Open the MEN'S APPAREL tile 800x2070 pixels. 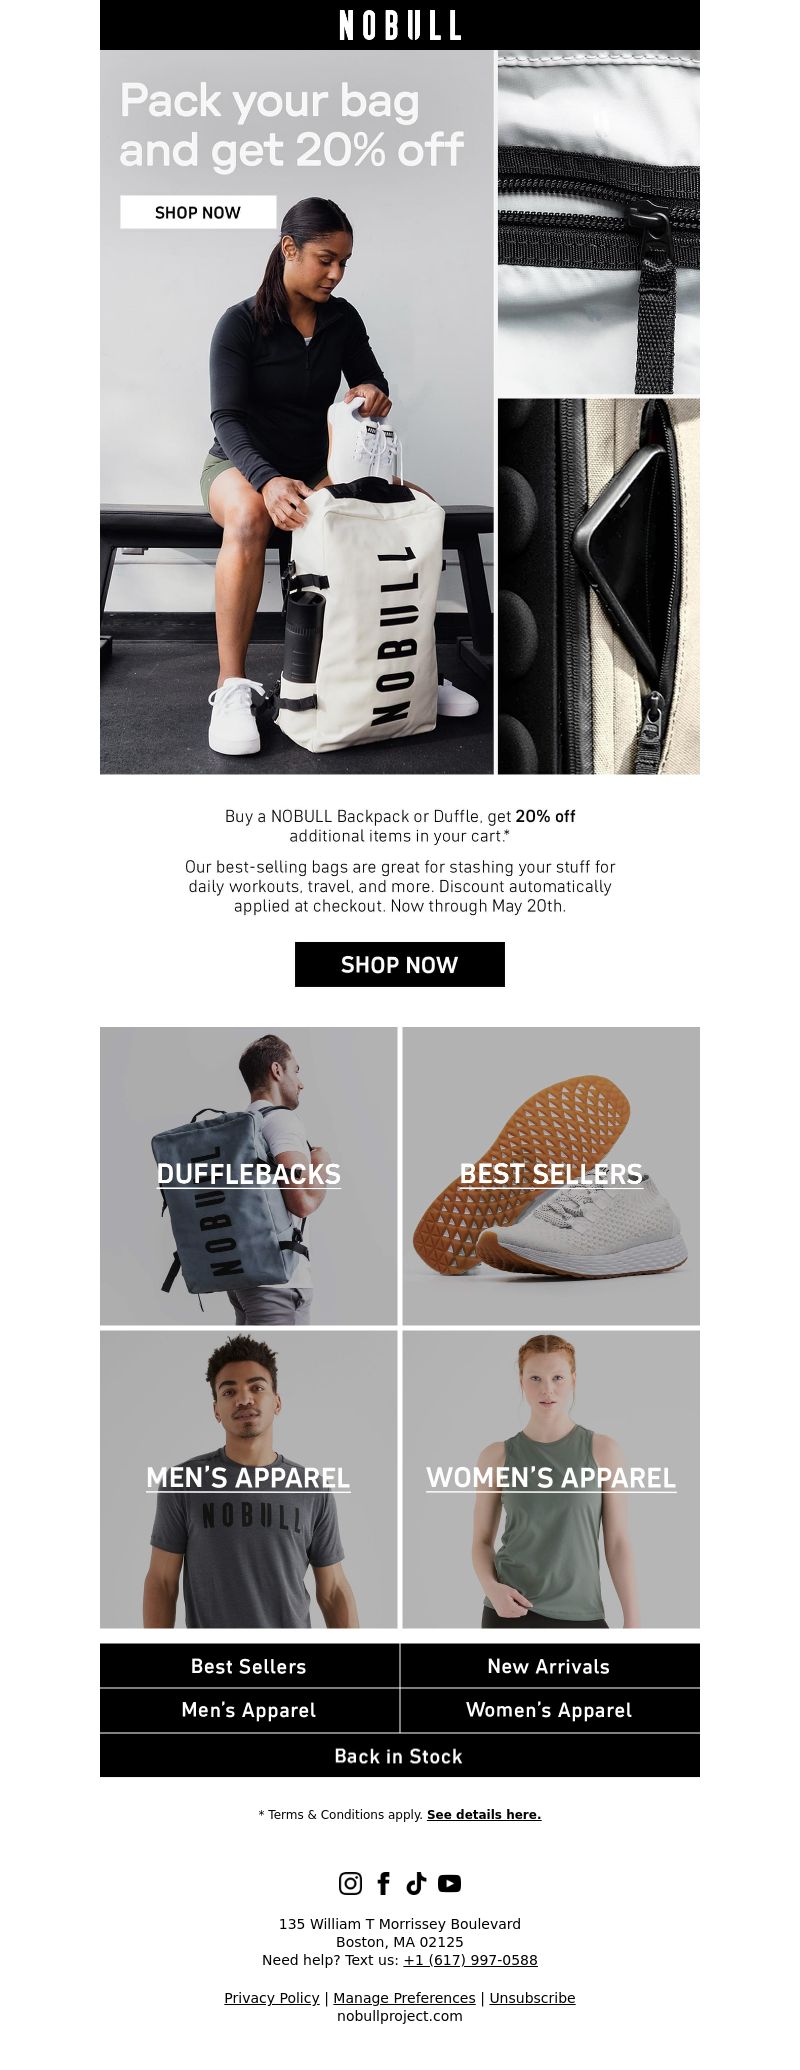click(x=249, y=1479)
